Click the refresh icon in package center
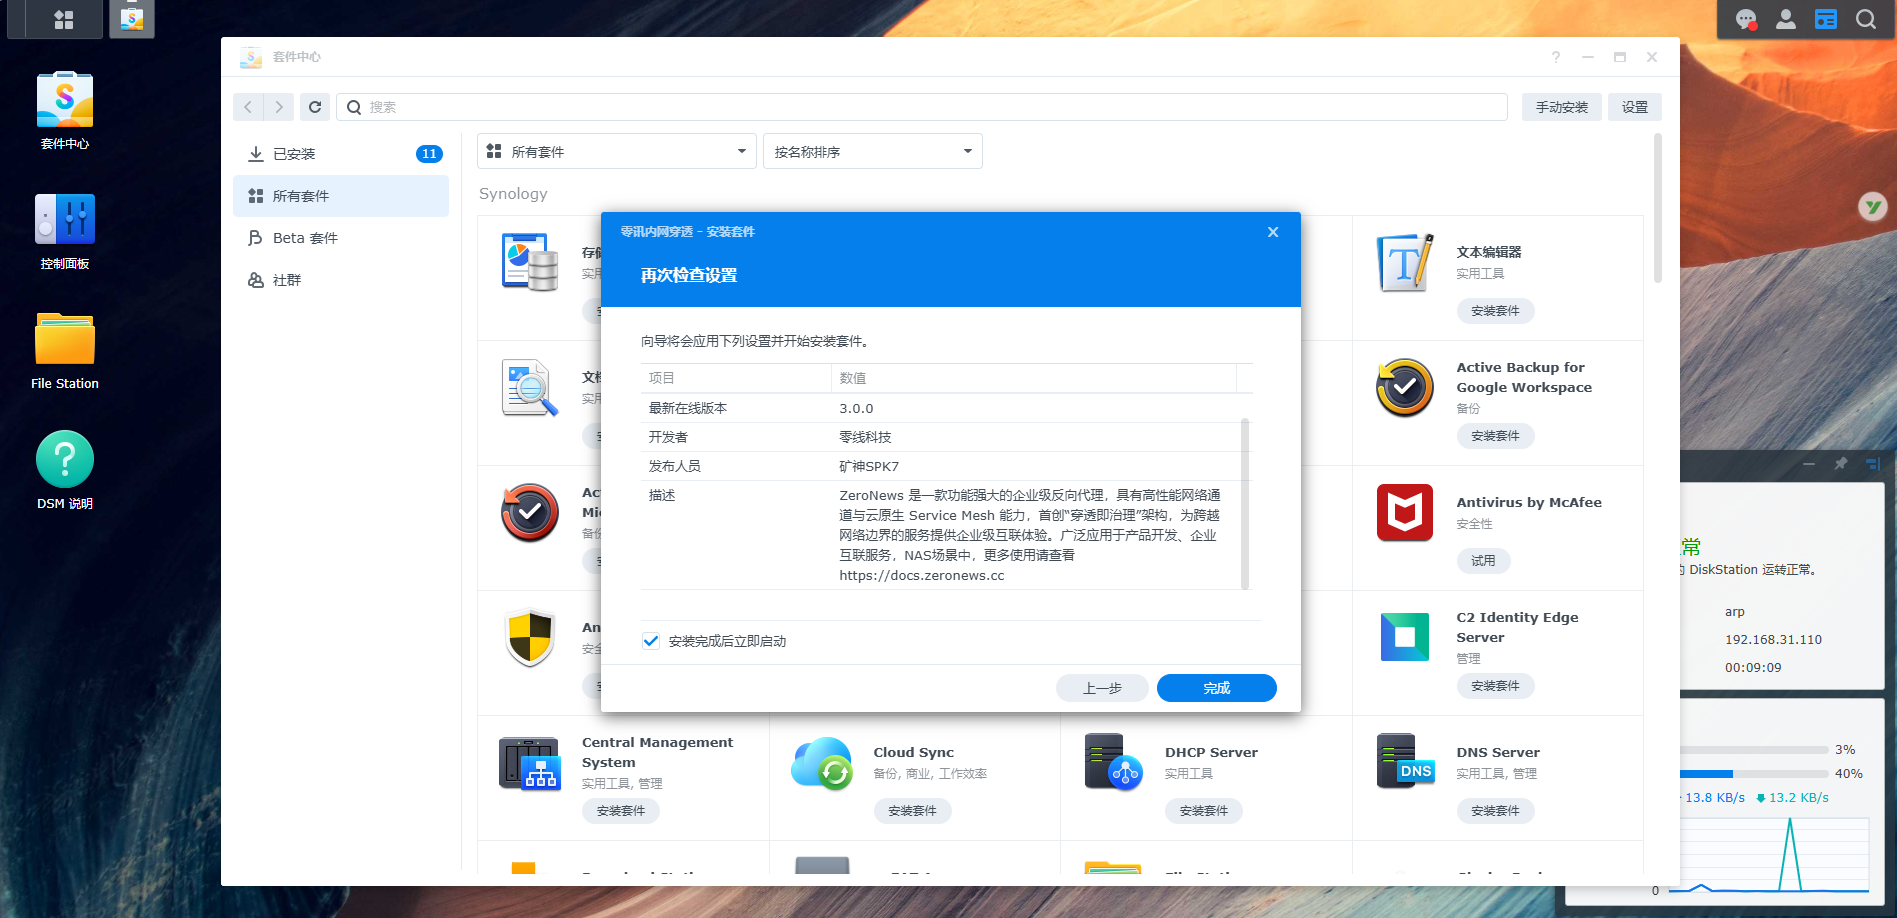The height and width of the screenshot is (918, 1897). pyautogui.click(x=315, y=107)
